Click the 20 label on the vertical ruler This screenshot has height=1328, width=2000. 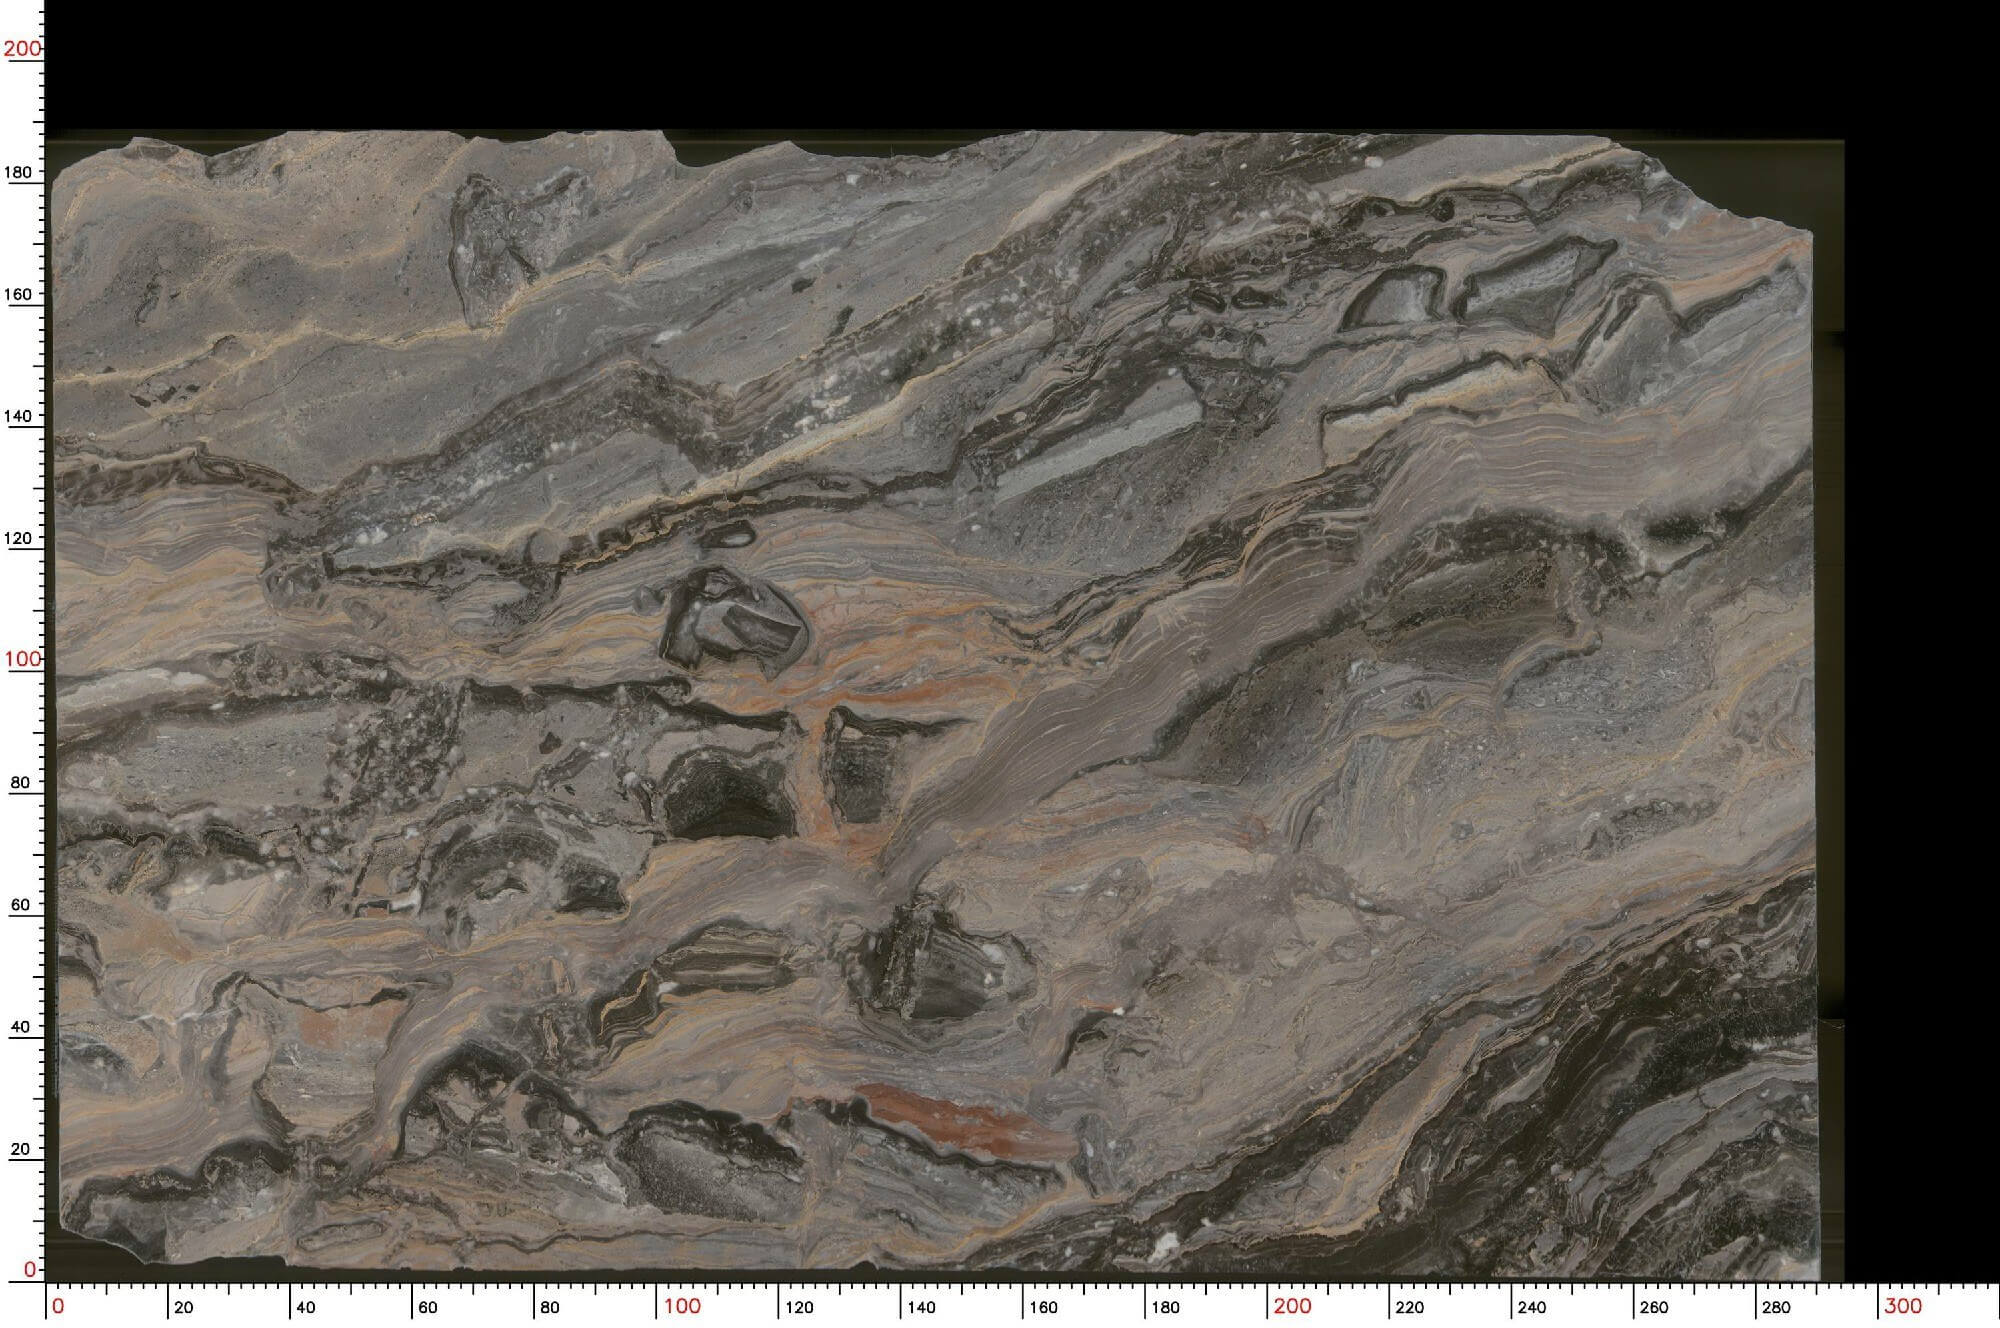coord(20,1149)
